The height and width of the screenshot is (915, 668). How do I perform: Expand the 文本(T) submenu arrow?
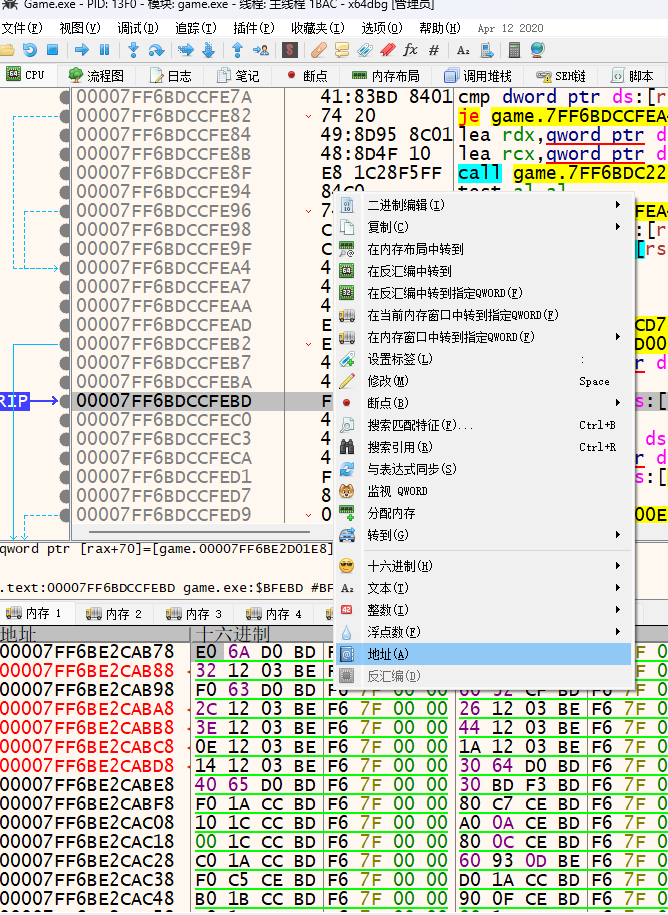click(x=618, y=588)
